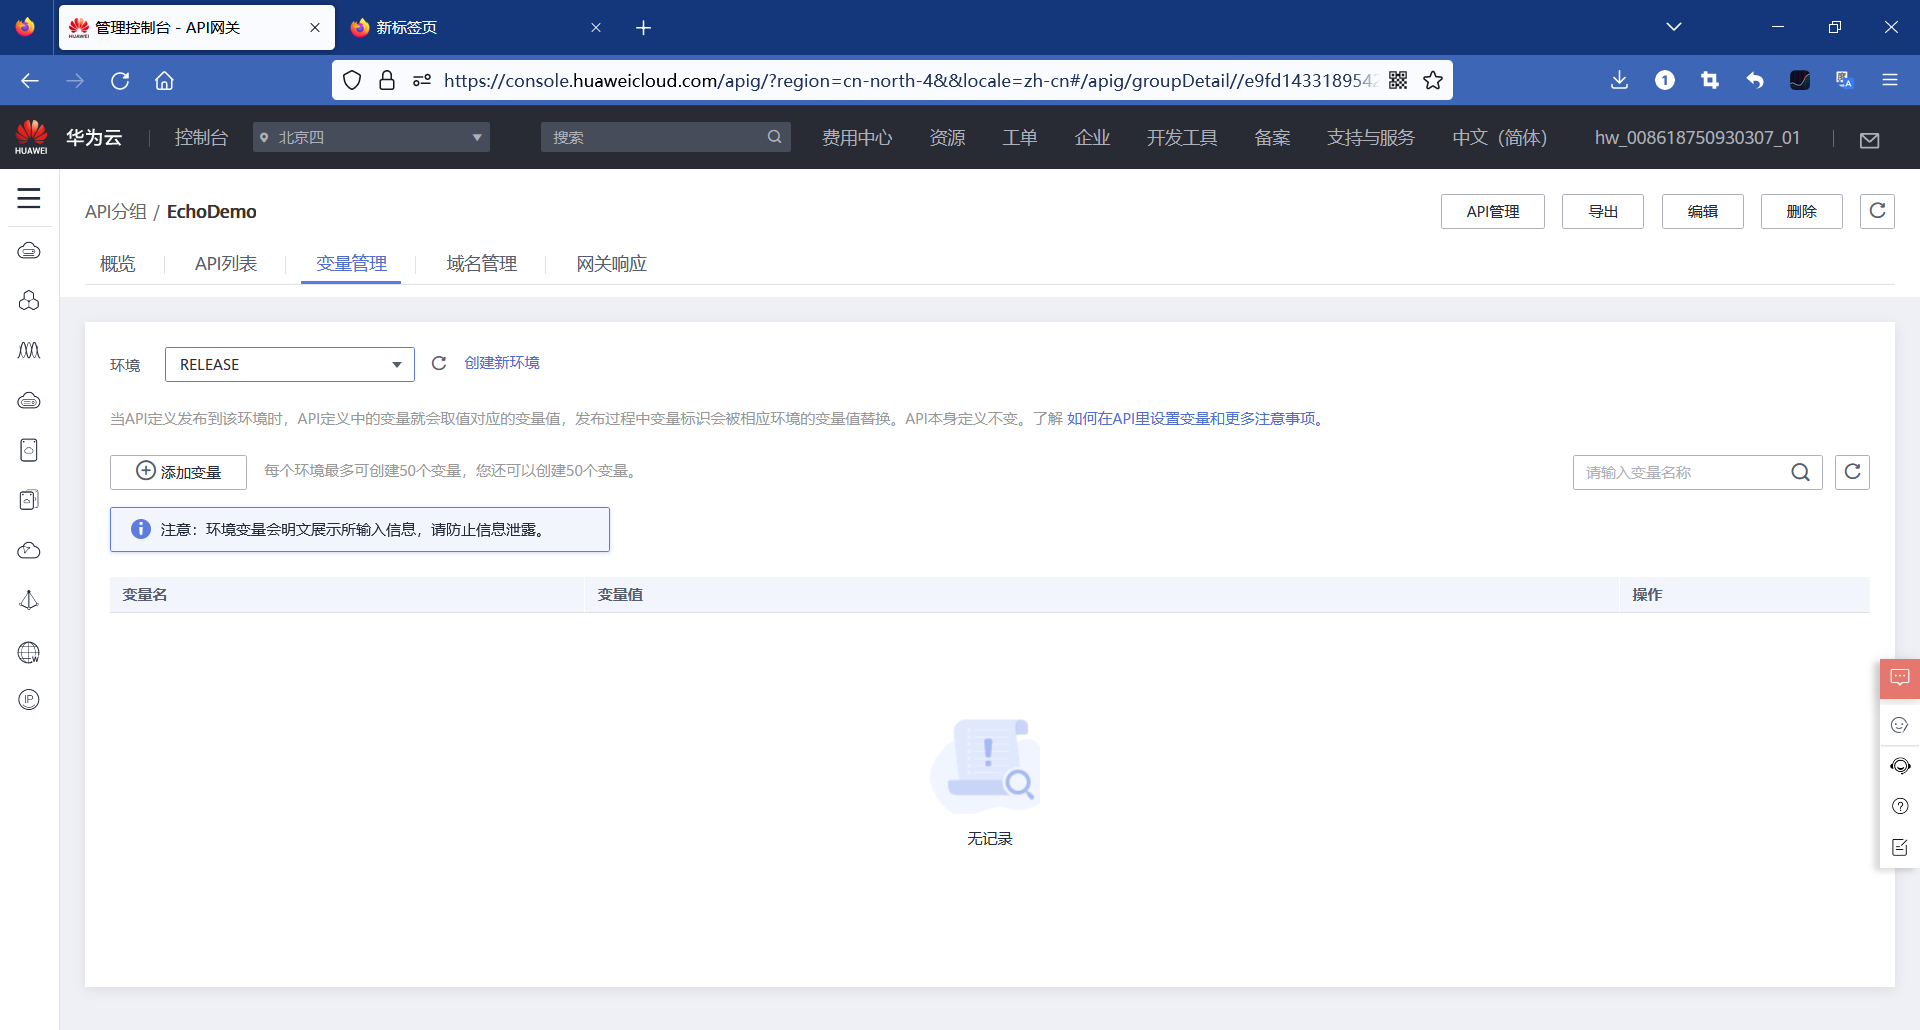The height and width of the screenshot is (1030, 1920).
Task: Open the browser translate icon in toolbar
Action: [x=1844, y=80]
